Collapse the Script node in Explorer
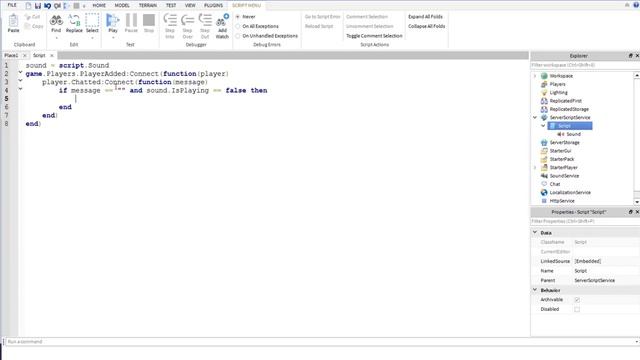 pos(543,126)
